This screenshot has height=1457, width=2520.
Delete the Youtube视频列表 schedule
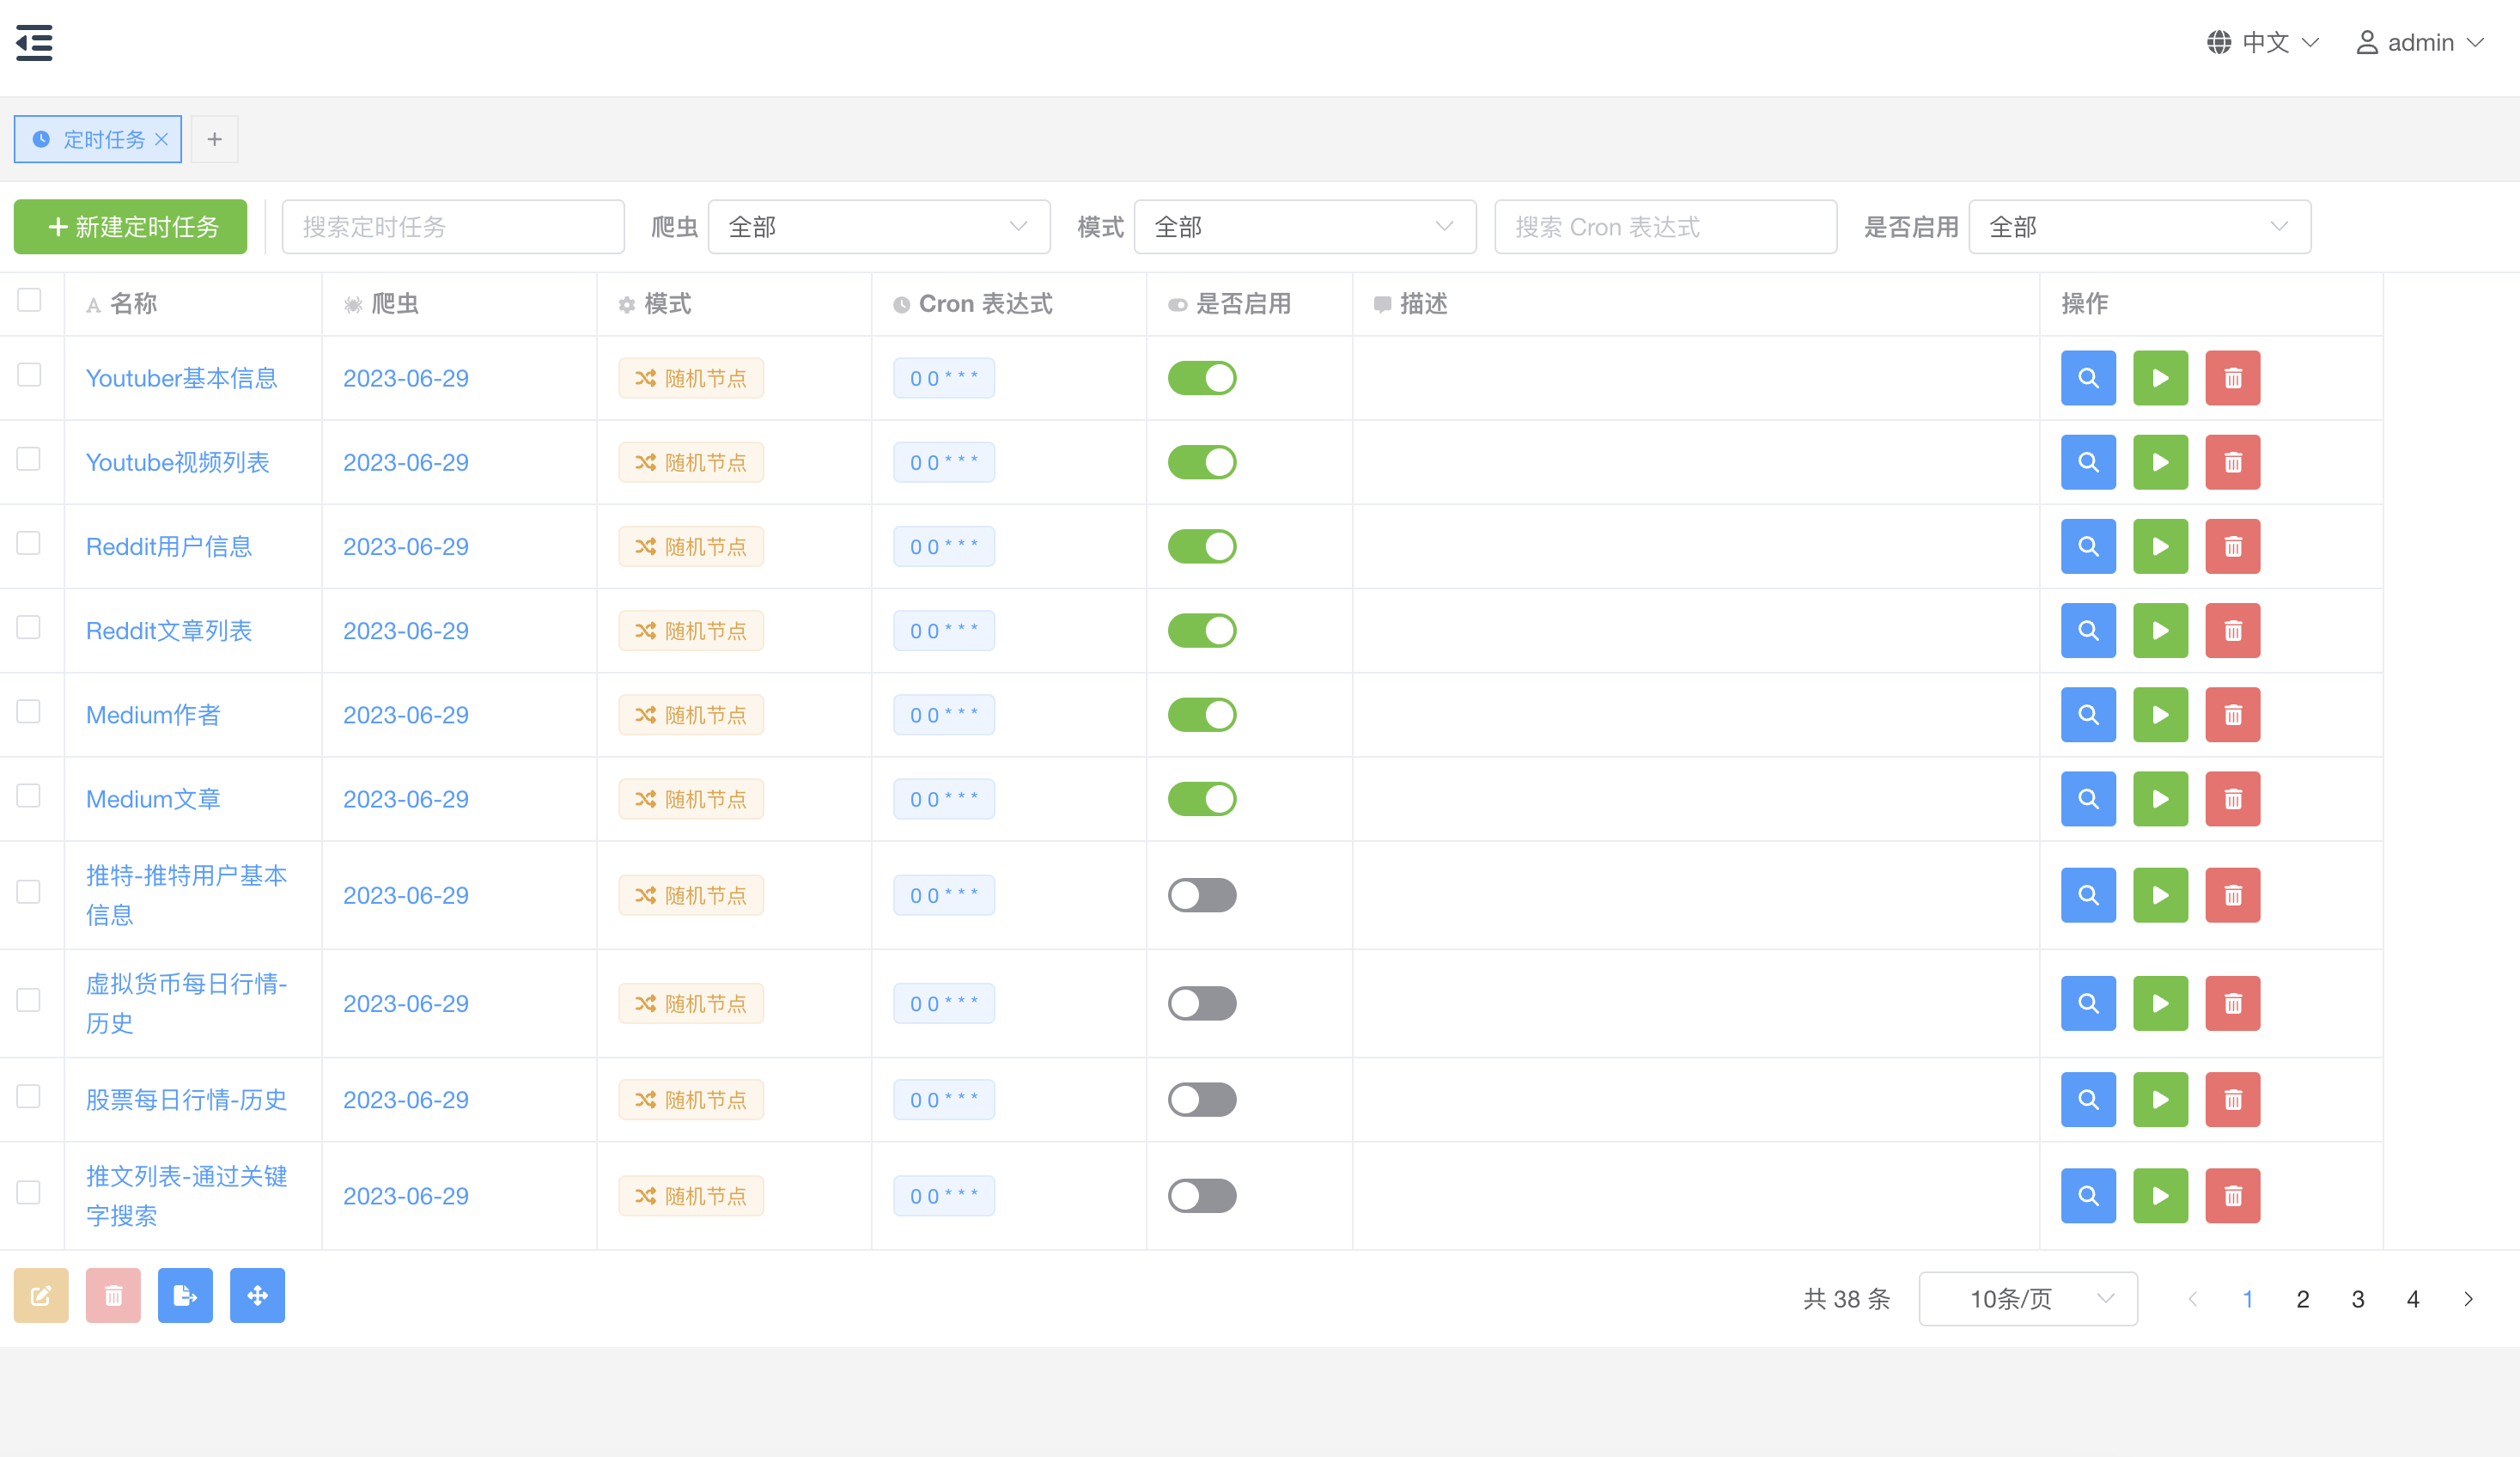2232,462
